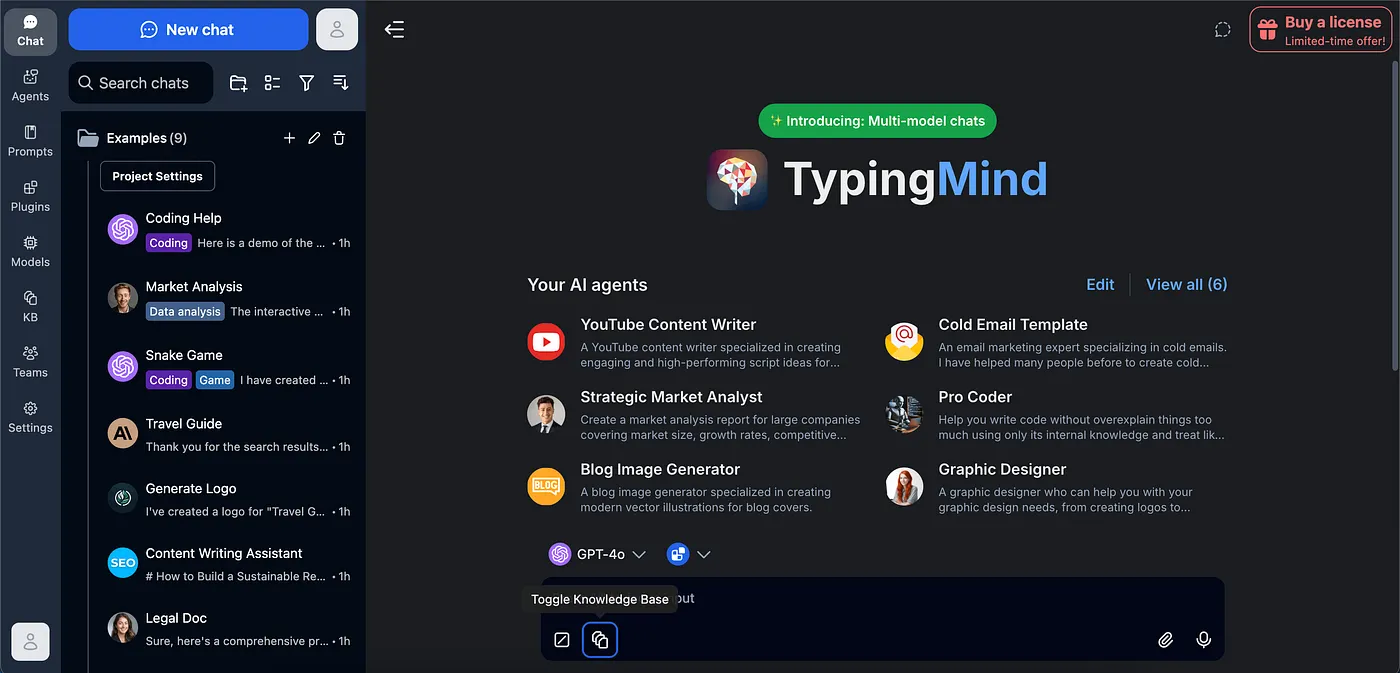
Task: Open the Coding Help chat
Action: pyautogui.click(x=229, y=230)
